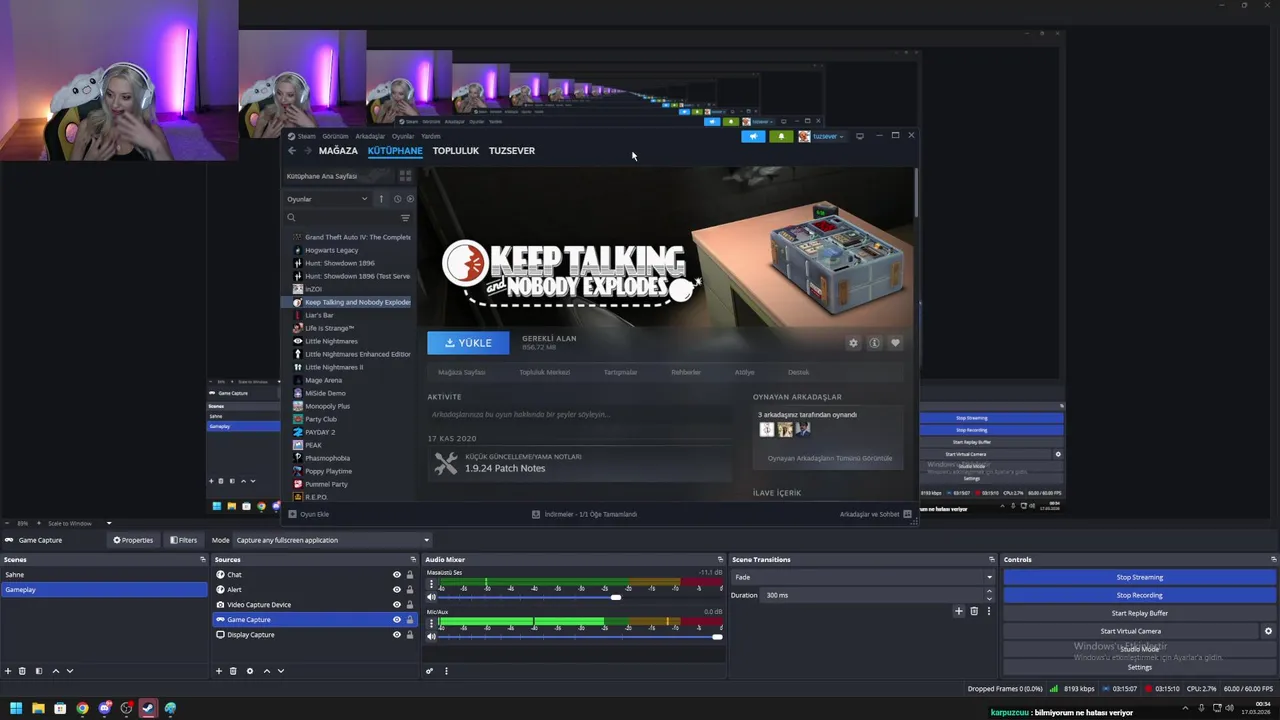The width and height of the screenshot is (1280, 720).
Task: Toggle lock on Display Capture source
Action: (x=410, y=635)
